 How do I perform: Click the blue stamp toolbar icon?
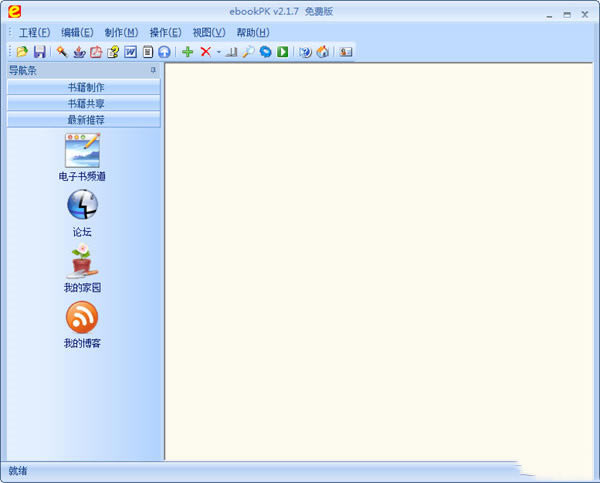point(79,52)
